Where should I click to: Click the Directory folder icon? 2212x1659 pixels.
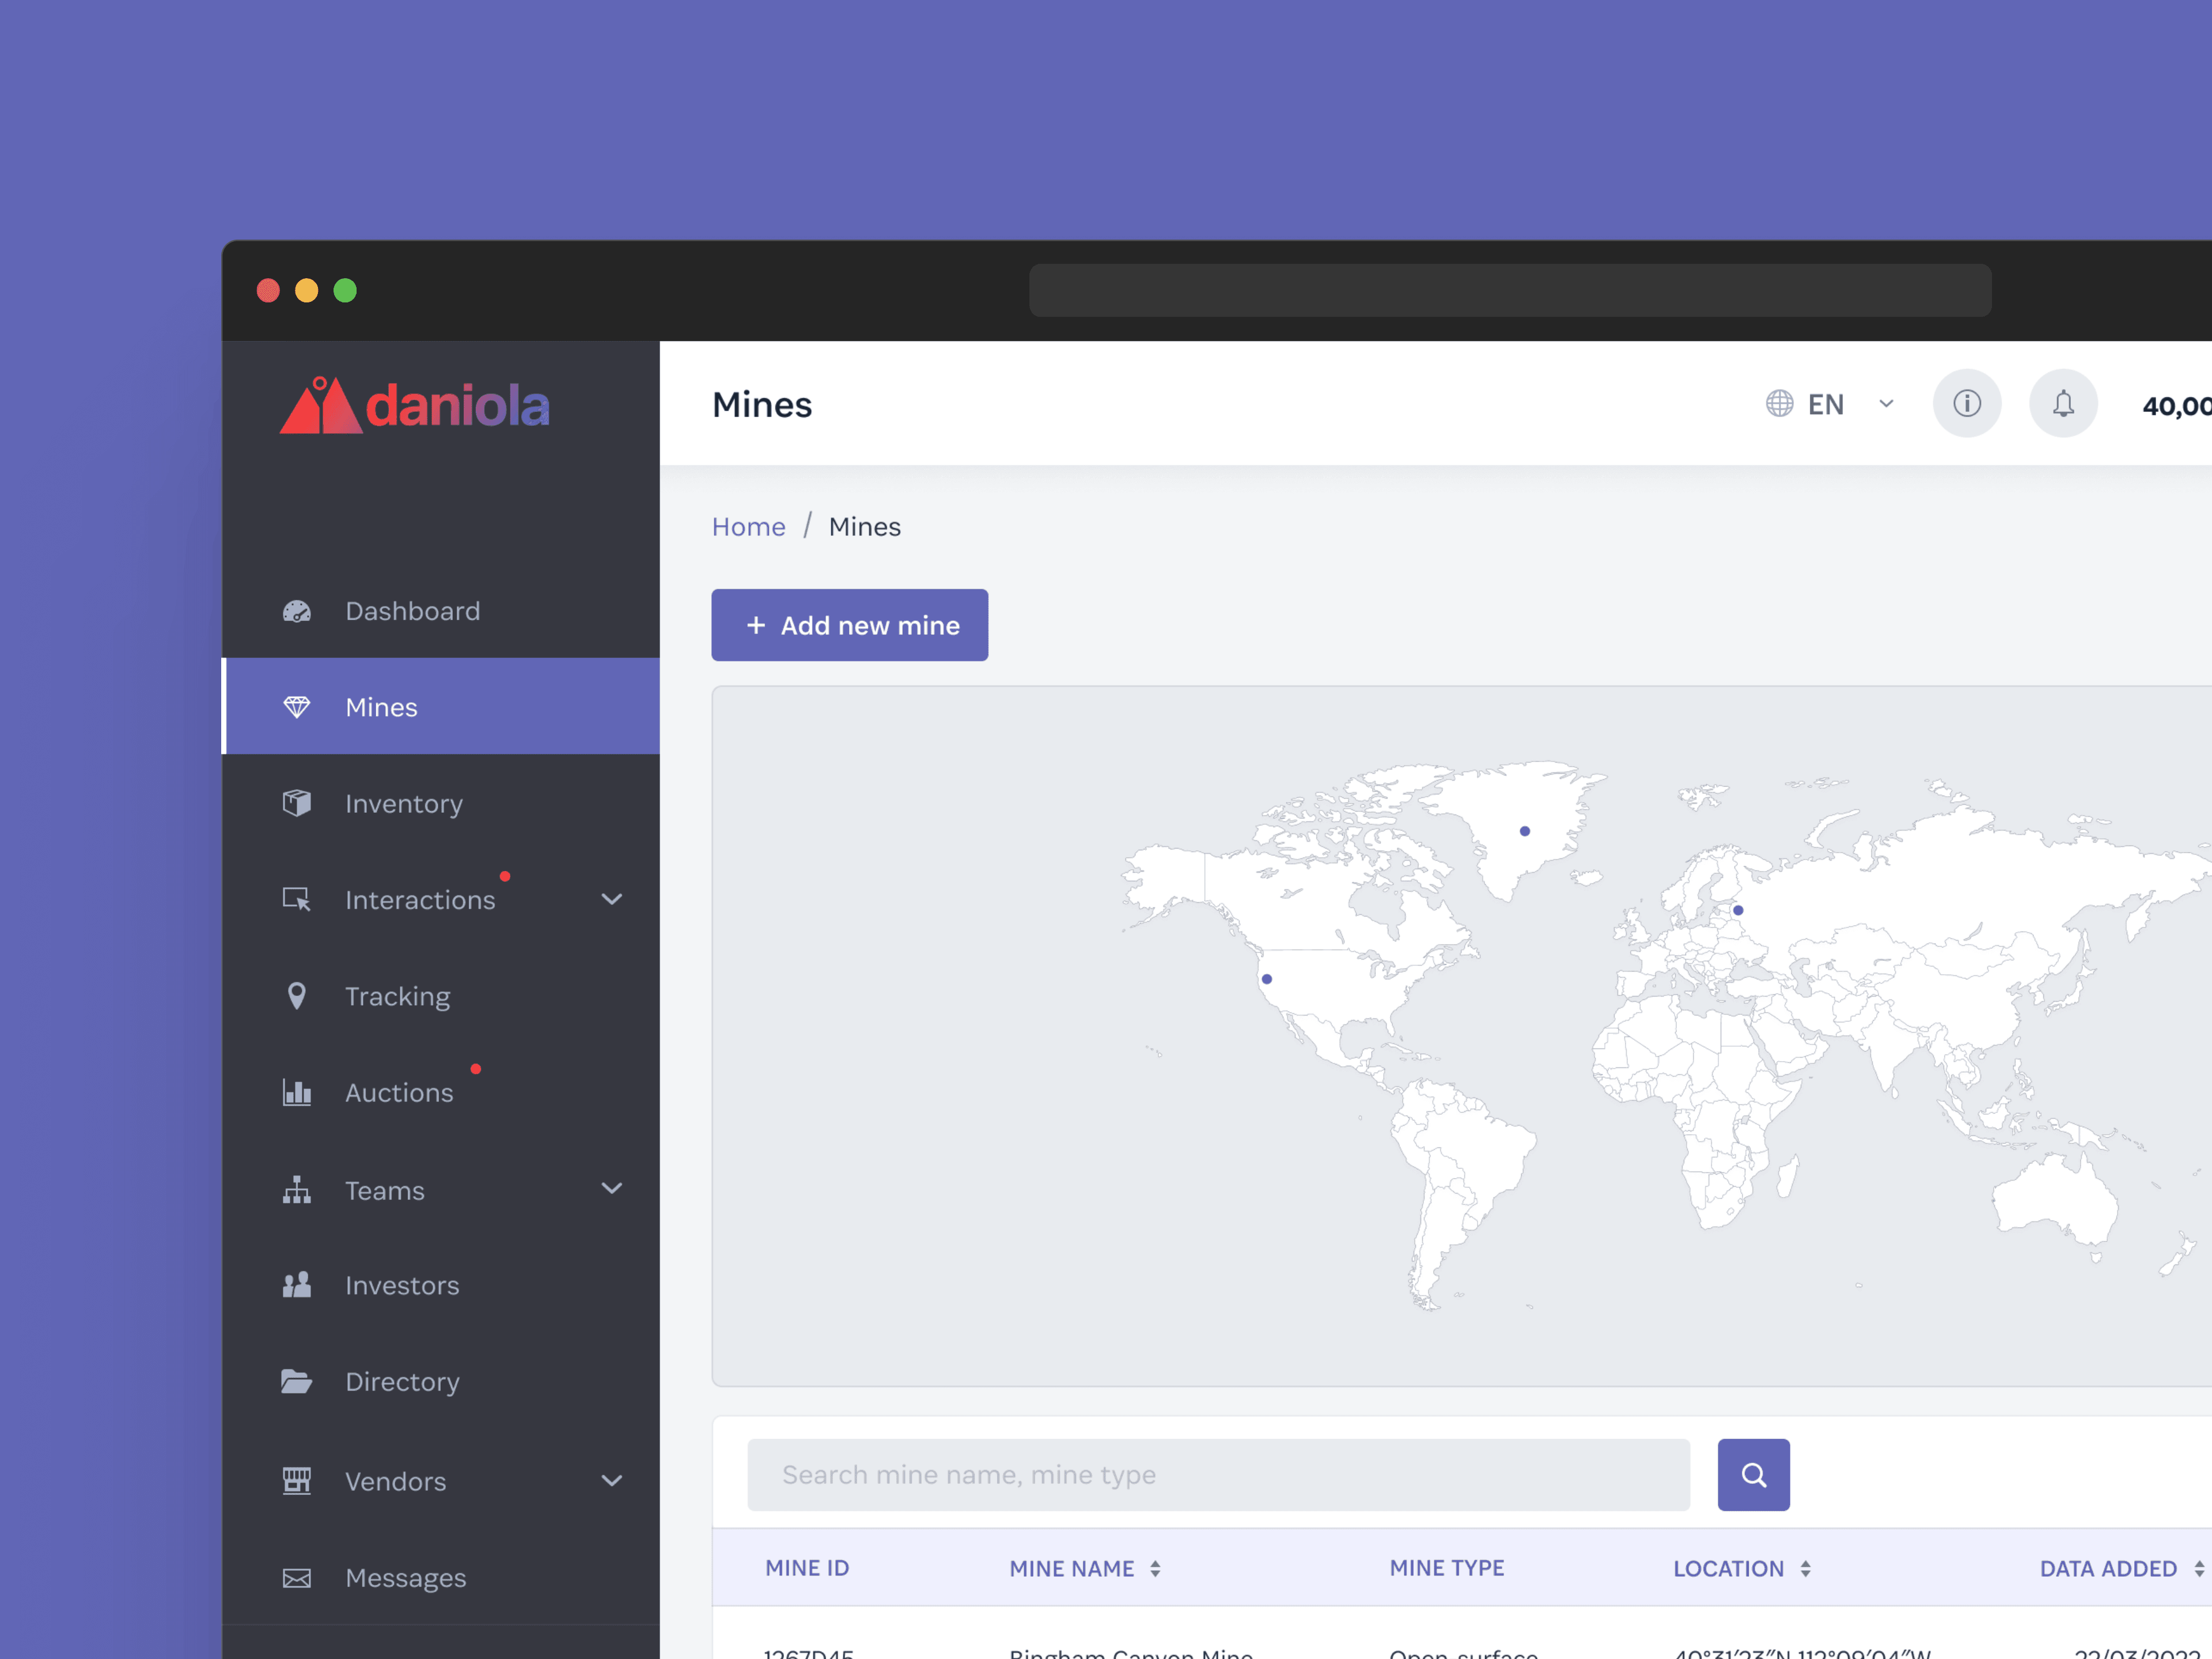(297, 1381)
